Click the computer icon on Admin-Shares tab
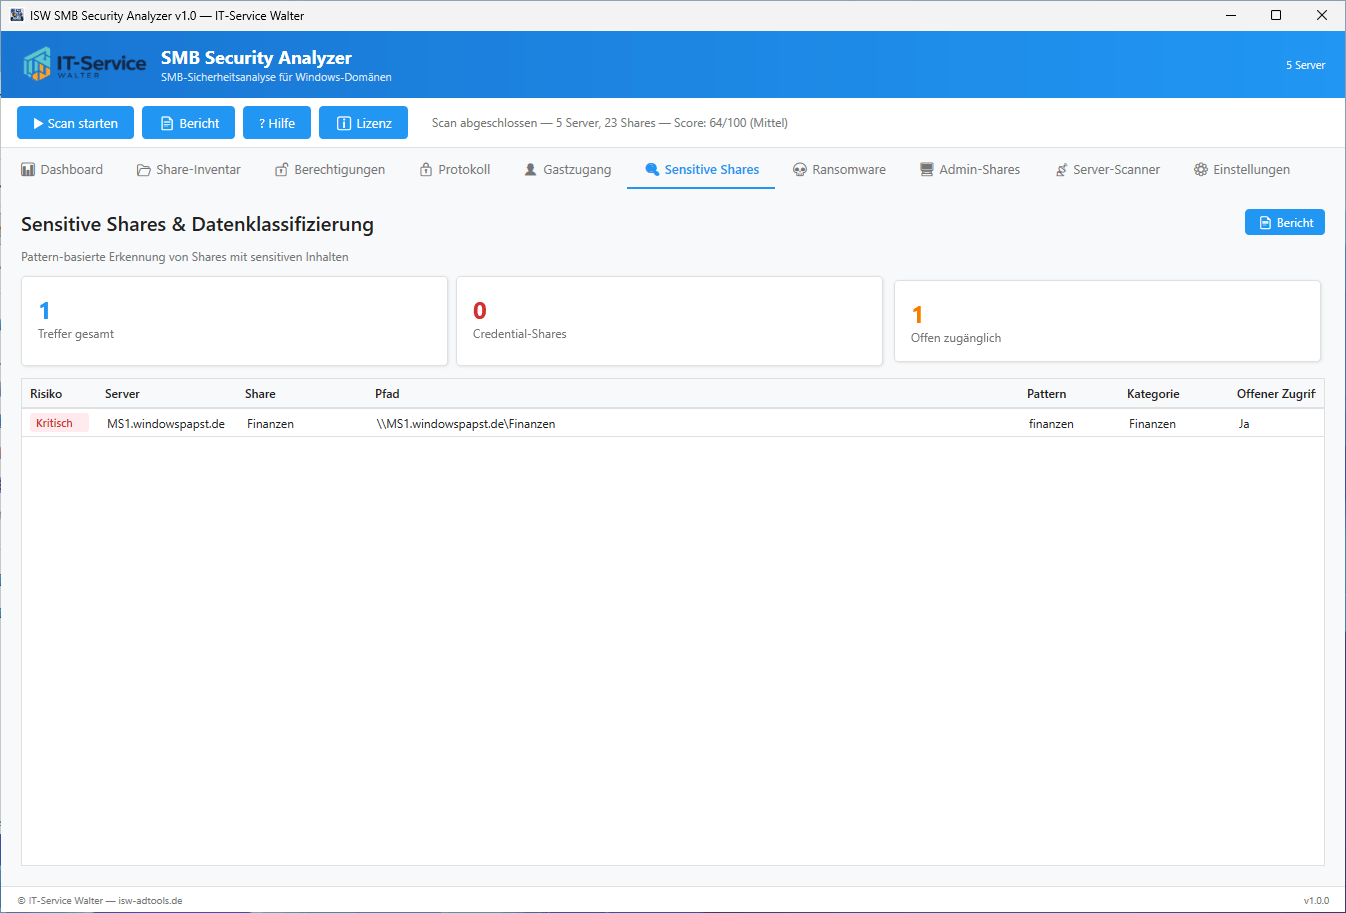 point(927,170)
